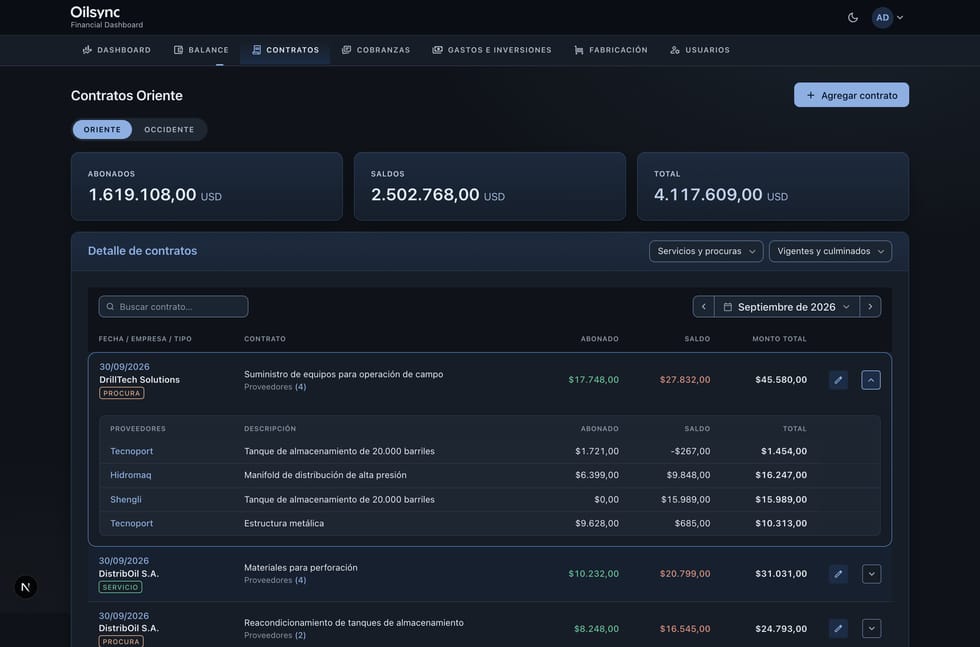
Task: Click DrillTech saldo $27.832,00
Action: [685, 380]
